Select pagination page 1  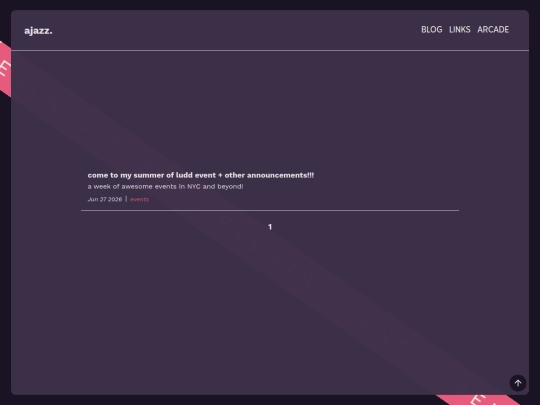(270, 227)
